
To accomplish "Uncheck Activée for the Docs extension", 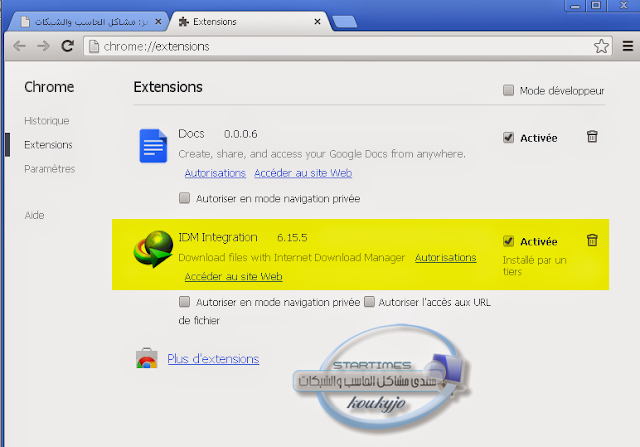I will tap(508, 138).
